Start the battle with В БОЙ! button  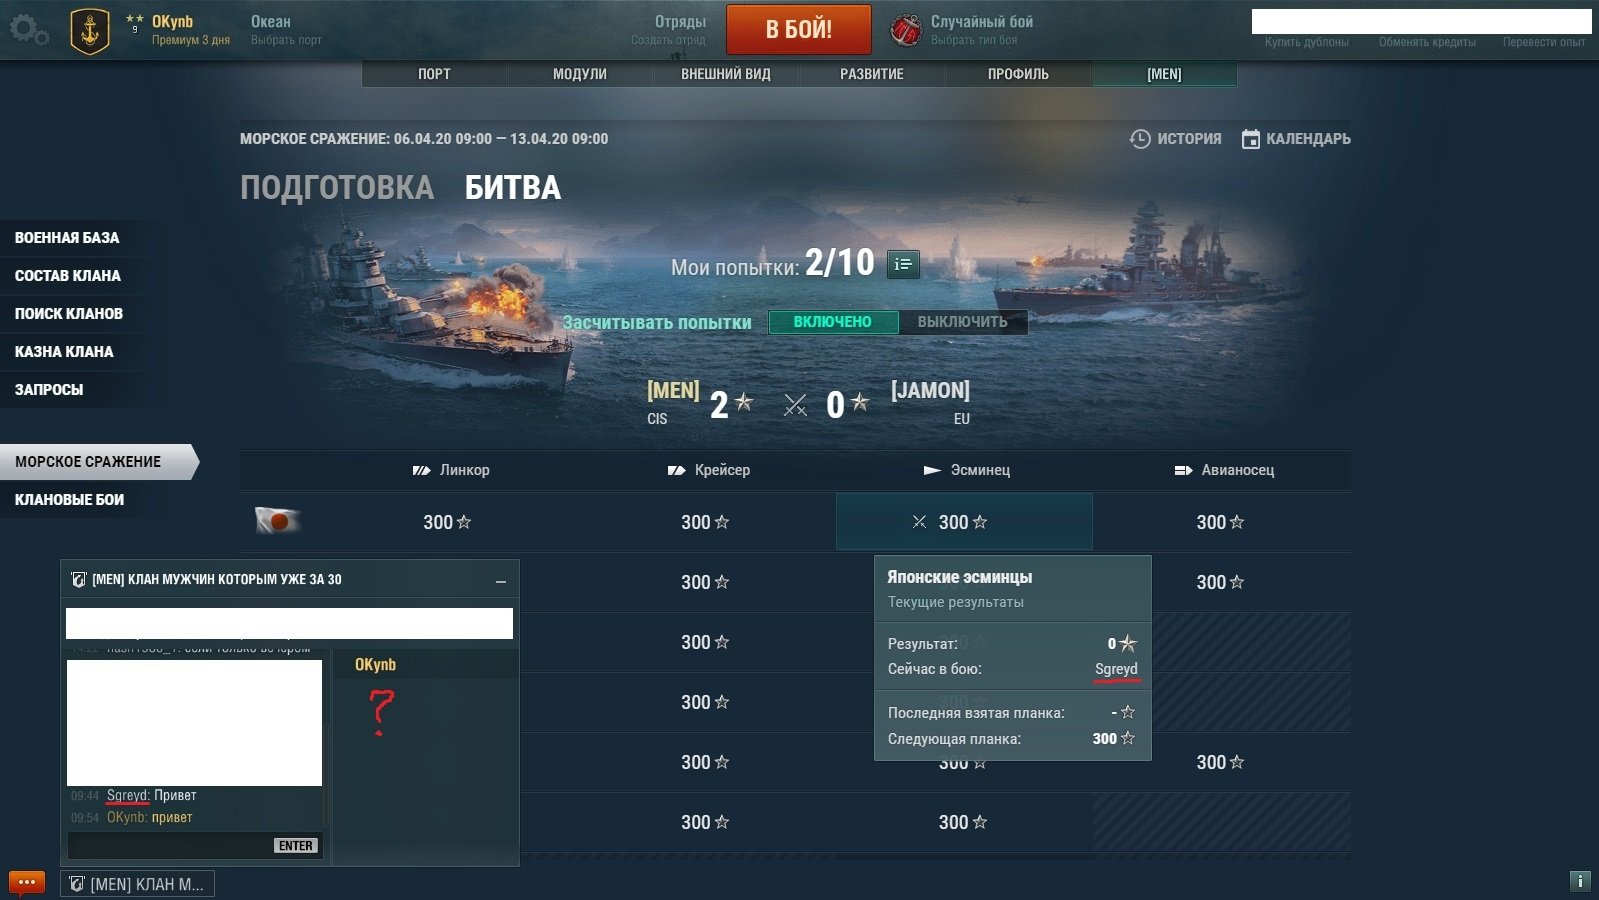click(x=799, y=29)
